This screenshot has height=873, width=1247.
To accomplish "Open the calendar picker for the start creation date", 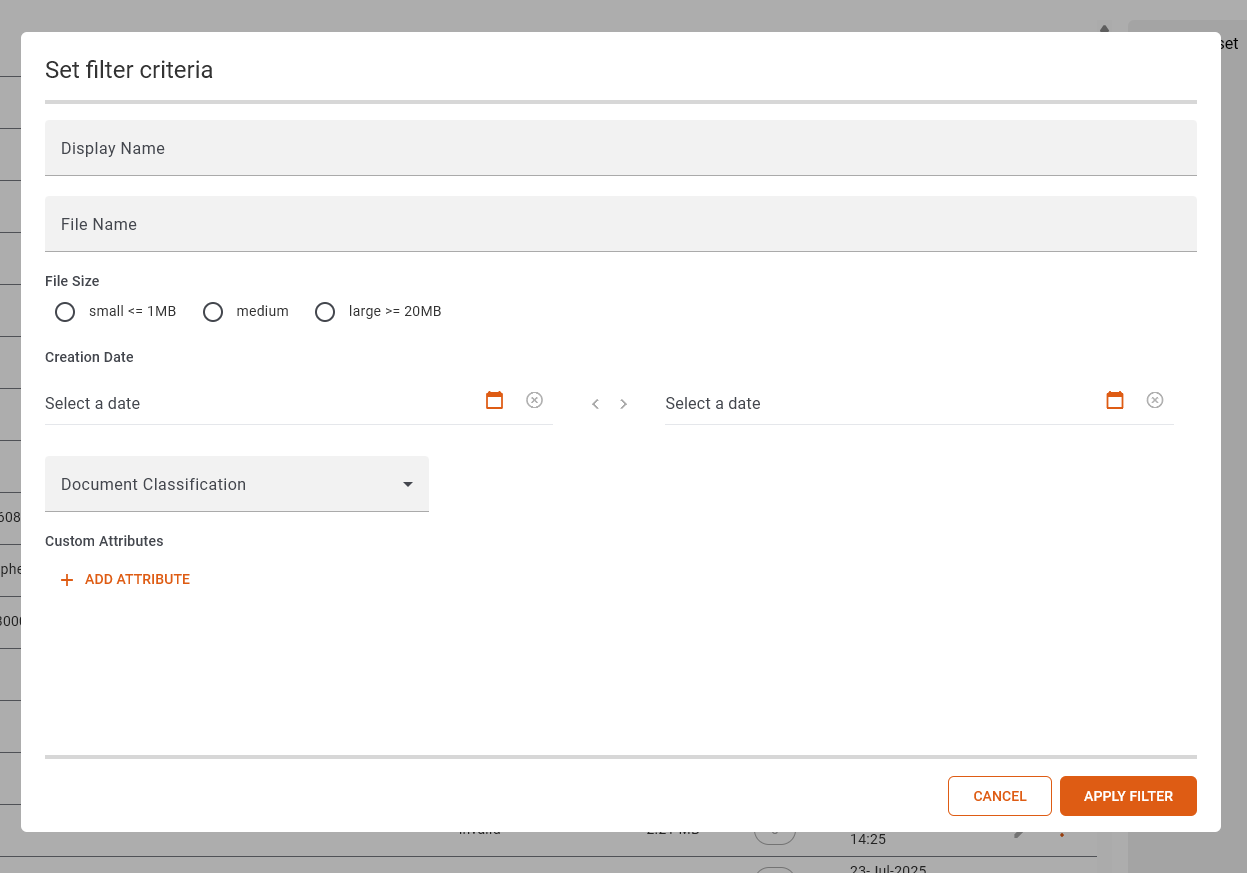I will coord(494,400).
